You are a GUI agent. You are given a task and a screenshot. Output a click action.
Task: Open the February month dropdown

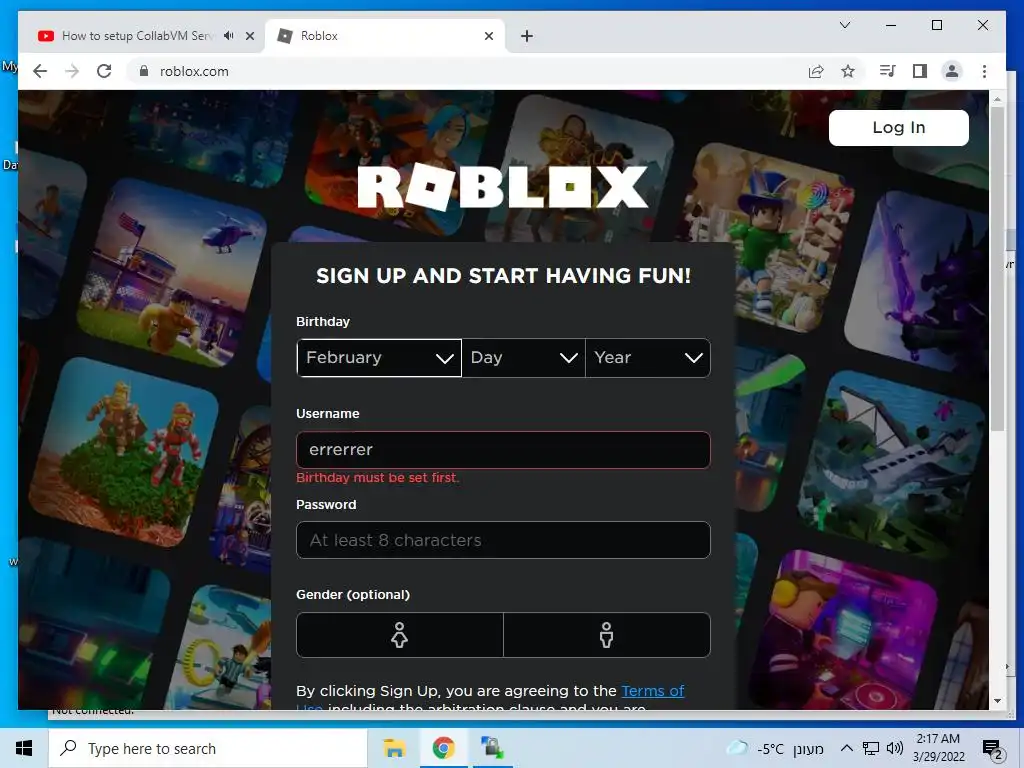pyautogui.click(x=379, y=358)
